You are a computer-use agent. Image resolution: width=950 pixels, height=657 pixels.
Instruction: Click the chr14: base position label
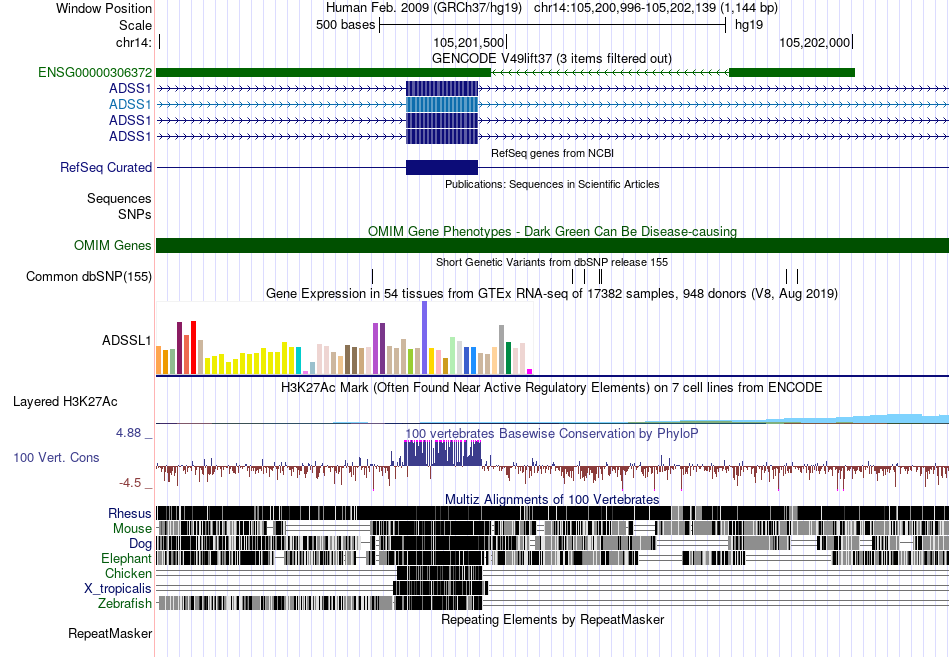(134, 42)
